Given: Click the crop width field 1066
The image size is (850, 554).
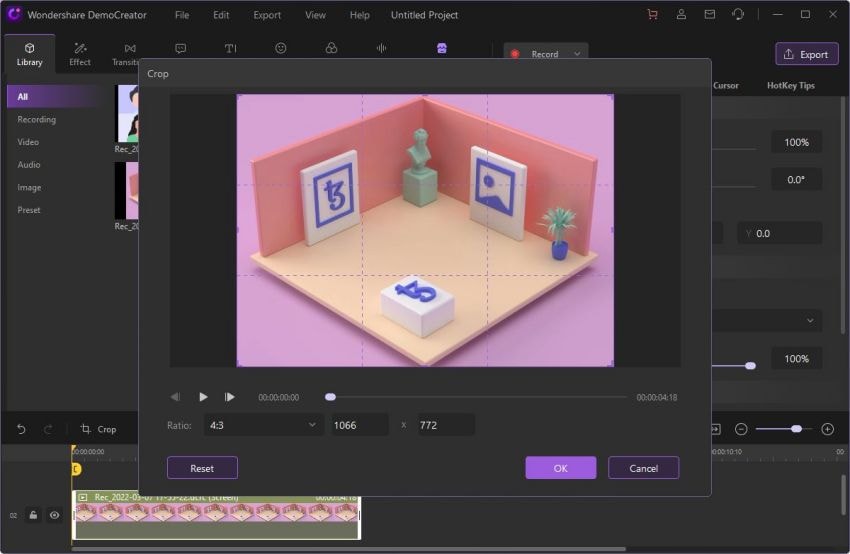Looking at the screenshot, I should click(360, 425).
